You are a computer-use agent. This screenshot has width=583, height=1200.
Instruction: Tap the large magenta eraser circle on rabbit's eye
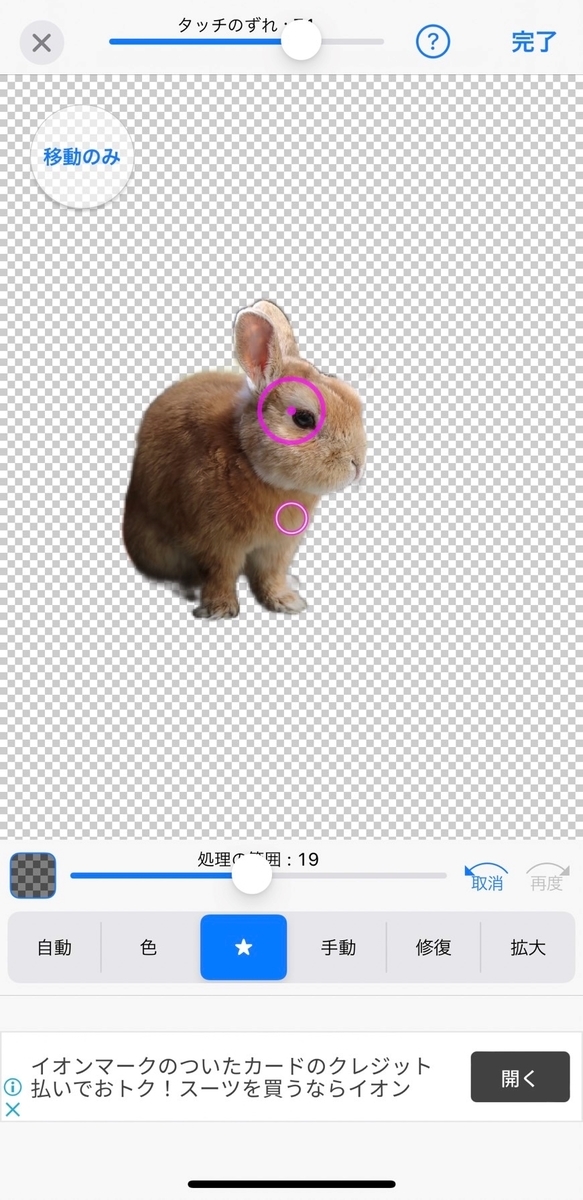(x=292, y=410)
